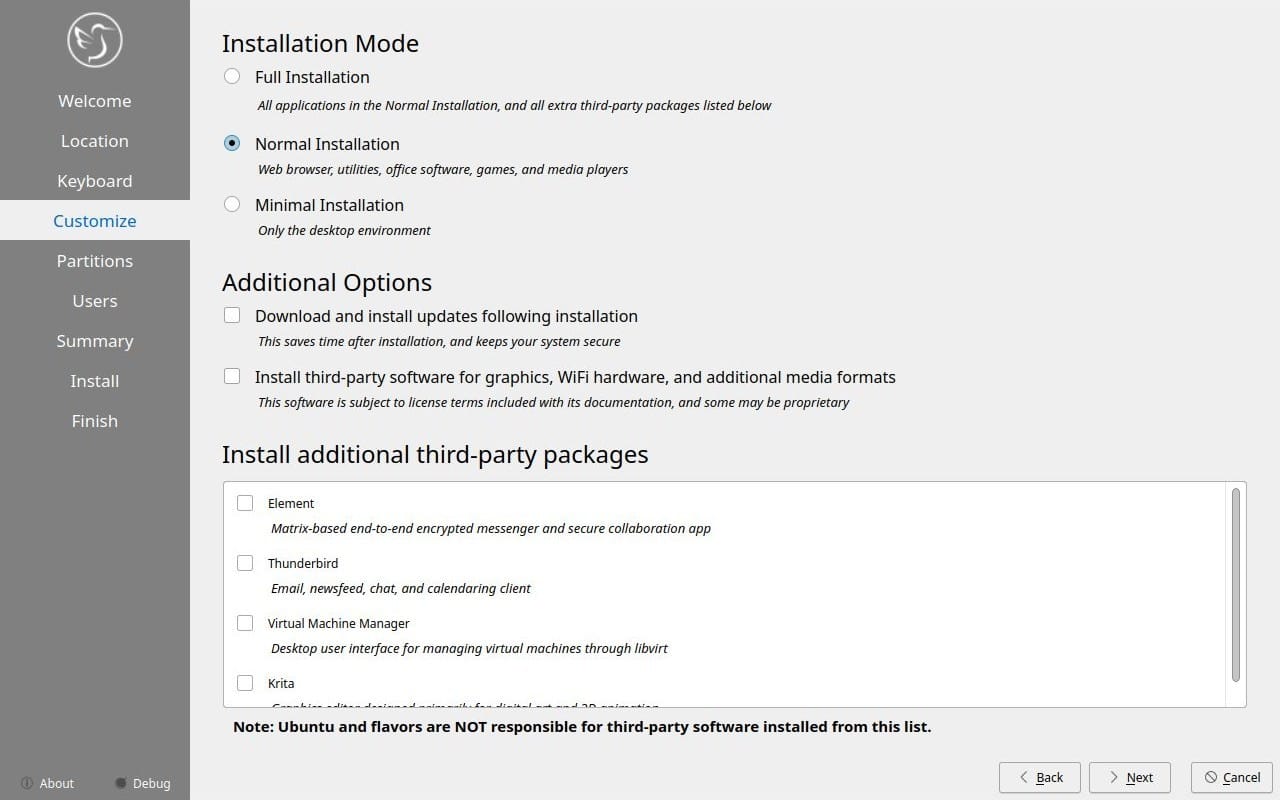This screenshot has width=1280, height=800.
Task: Select Minimal Installation mode
Action: tap(232, 204)
